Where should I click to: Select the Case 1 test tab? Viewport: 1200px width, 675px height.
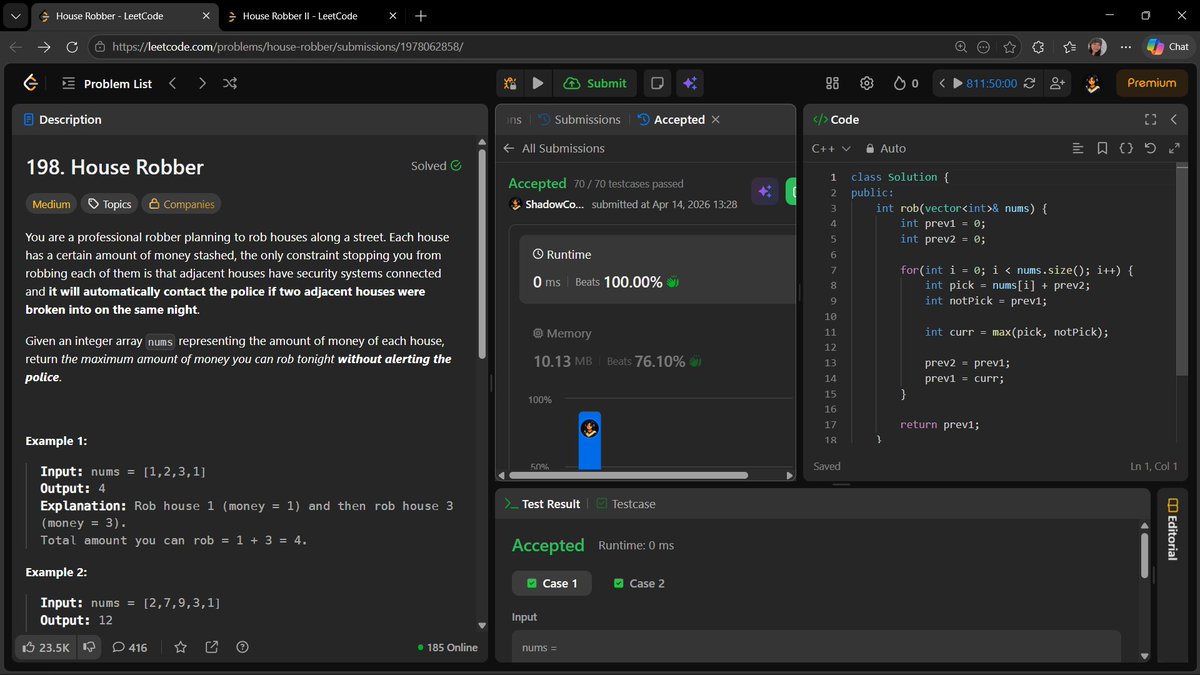tap(551, 583)
